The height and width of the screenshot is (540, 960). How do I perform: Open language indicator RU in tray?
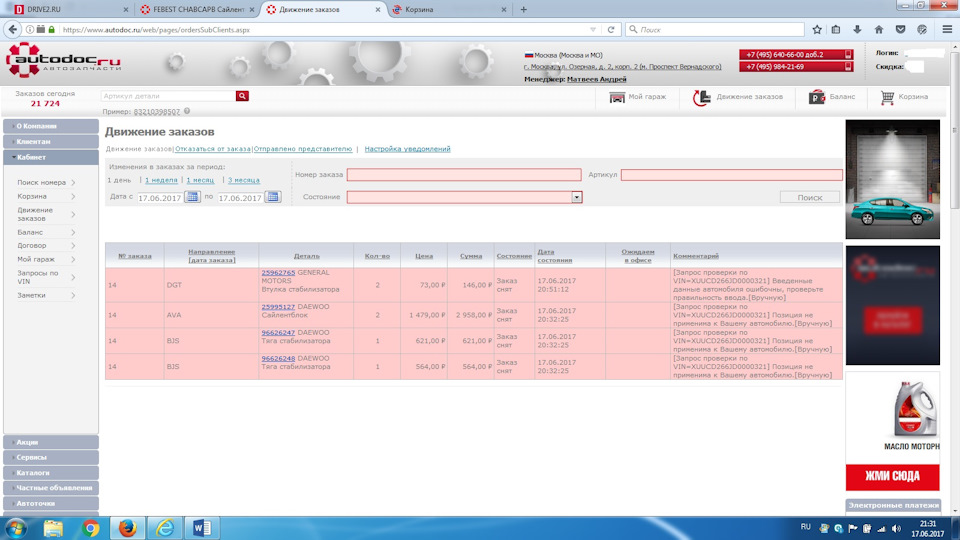tap(806, 527)
